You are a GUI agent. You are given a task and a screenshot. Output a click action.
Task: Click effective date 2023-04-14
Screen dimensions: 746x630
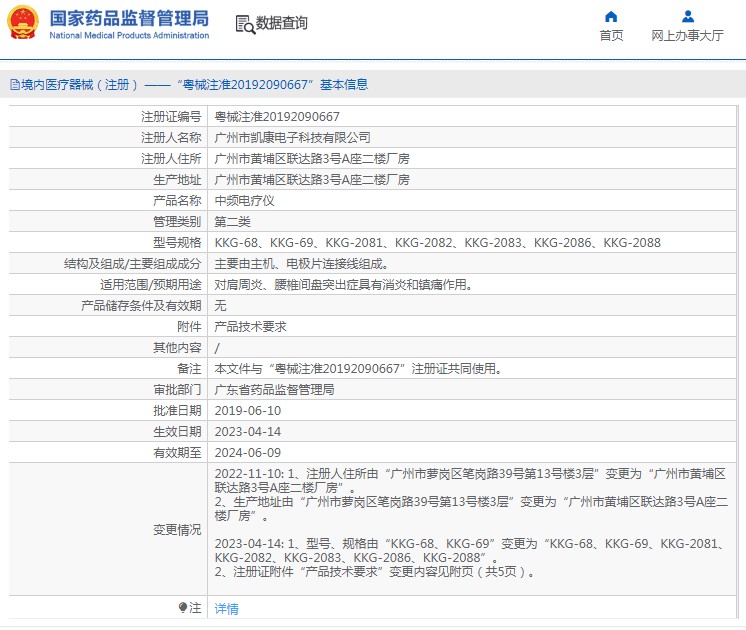pyautogui.click(x=248, y=432)
